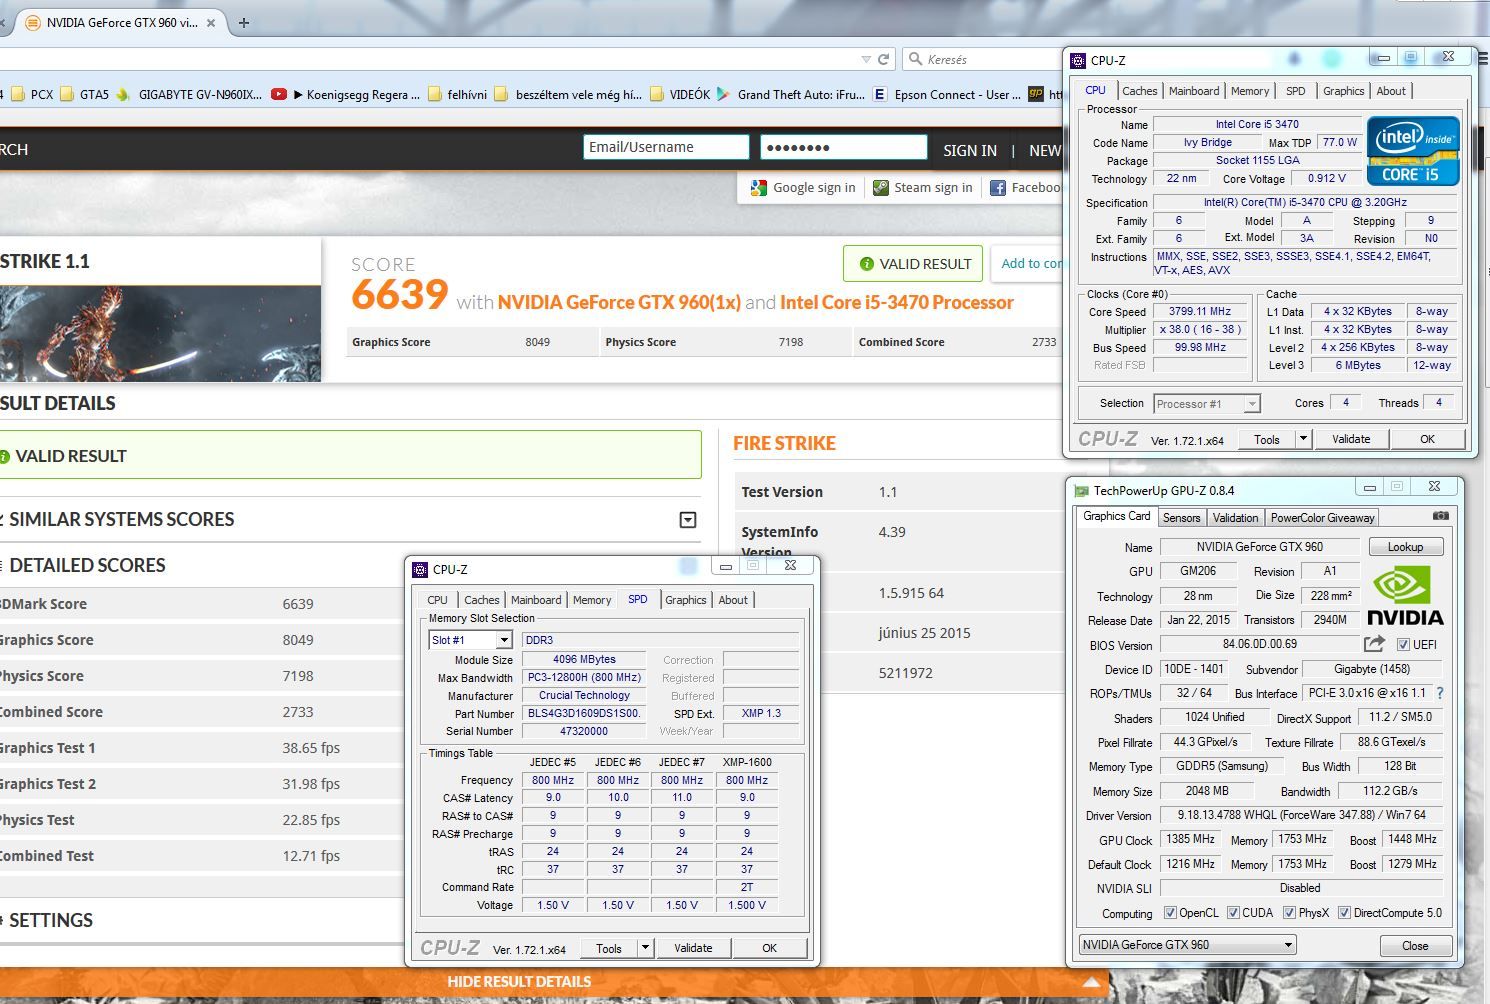This screenshot has height=1004, width=1490.
Task: Toggle the CUDA checkbox in GPU-Z
Action: (x=1233, y=913)
